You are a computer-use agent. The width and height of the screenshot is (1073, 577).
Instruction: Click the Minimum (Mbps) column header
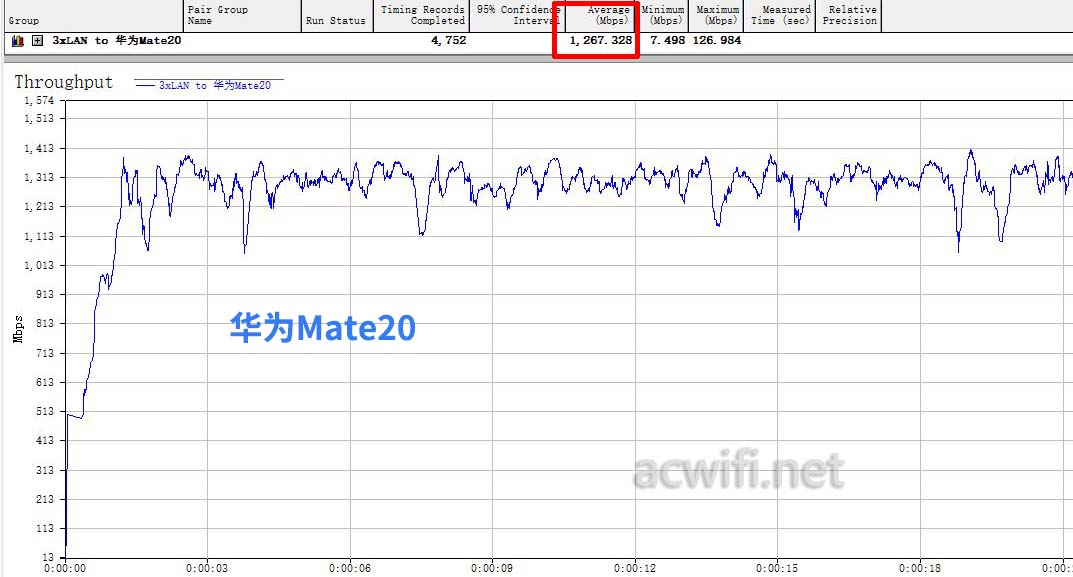(x=662, y=16)
